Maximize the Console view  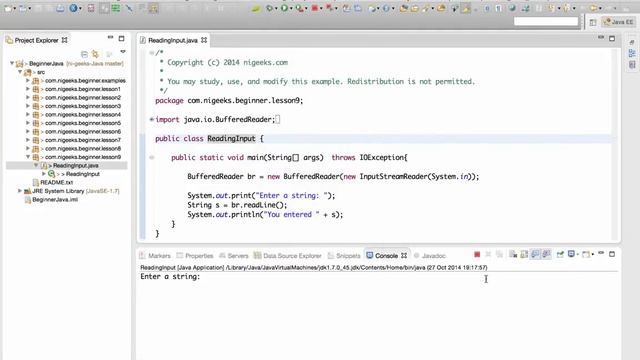pyautogui.click(x=612, y=254)
